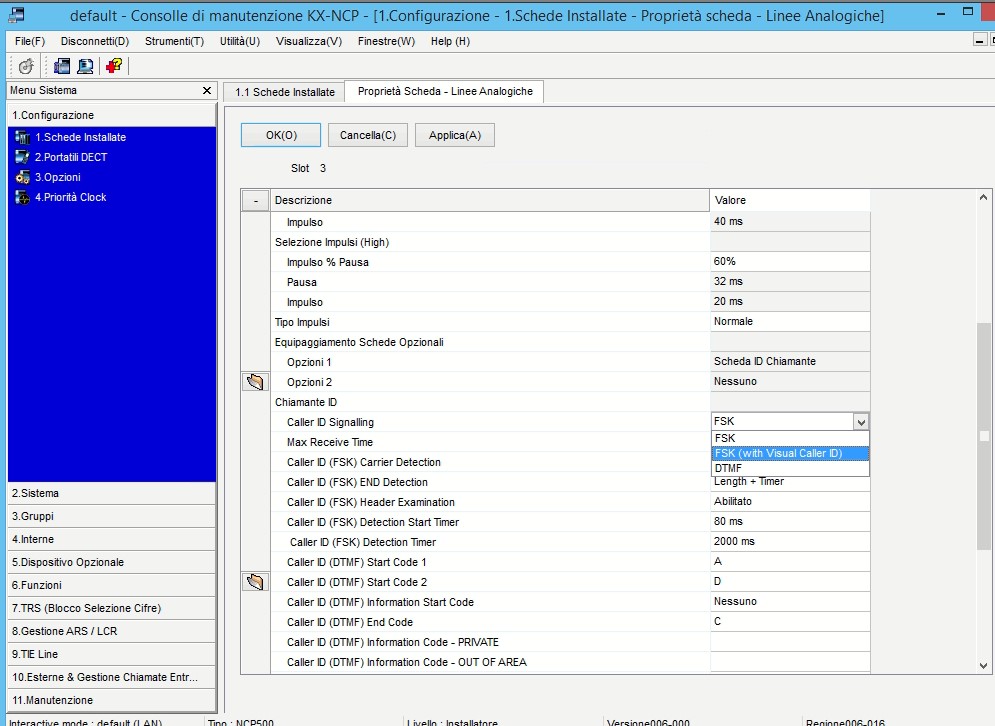Collapse the table with the minus button

point(256,201)
